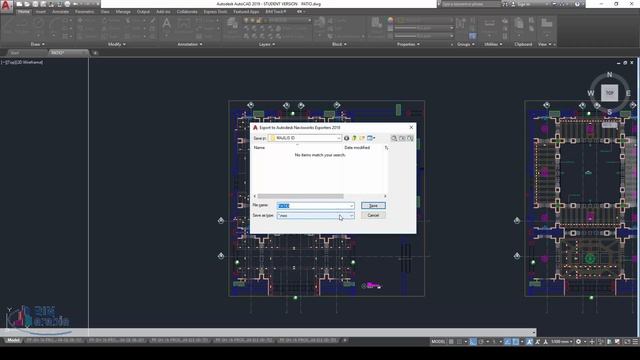Expand the Layers panel
Image resolution: width=640 pixels, height=360 pixels.
pos(267,44)
